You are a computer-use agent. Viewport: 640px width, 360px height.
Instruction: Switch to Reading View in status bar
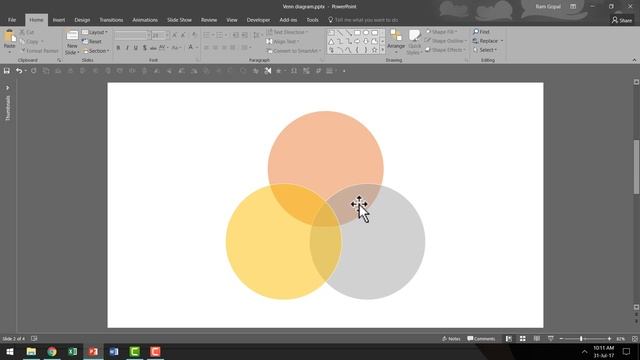537,339
